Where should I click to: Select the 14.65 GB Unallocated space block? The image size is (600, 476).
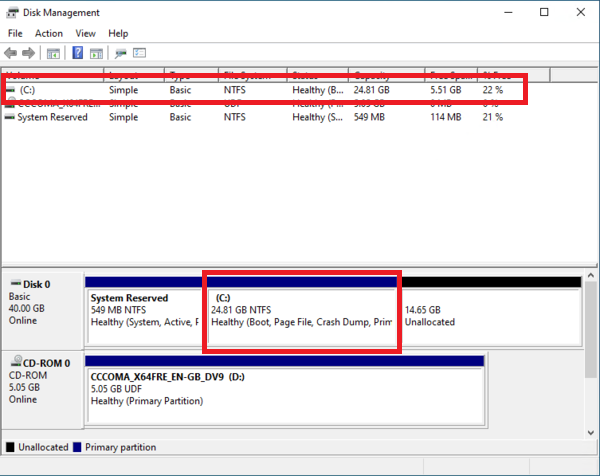pyautogui.click(x=488, y=315)
